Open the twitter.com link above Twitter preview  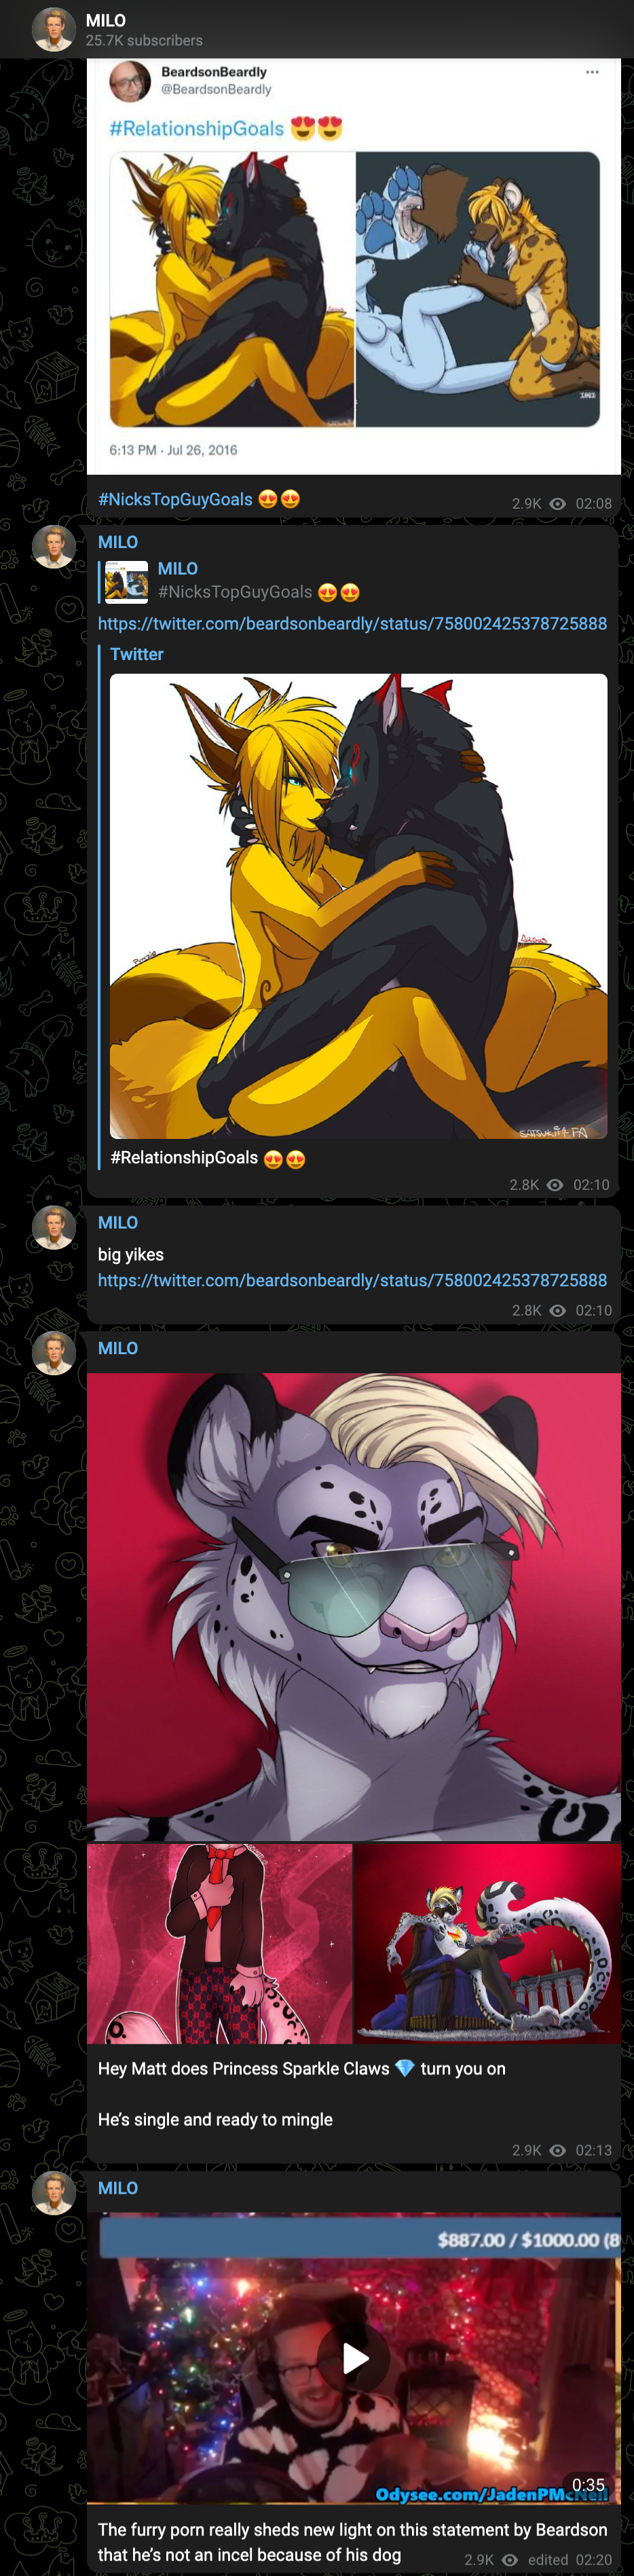pyautogui.click(x=352, y=623)
